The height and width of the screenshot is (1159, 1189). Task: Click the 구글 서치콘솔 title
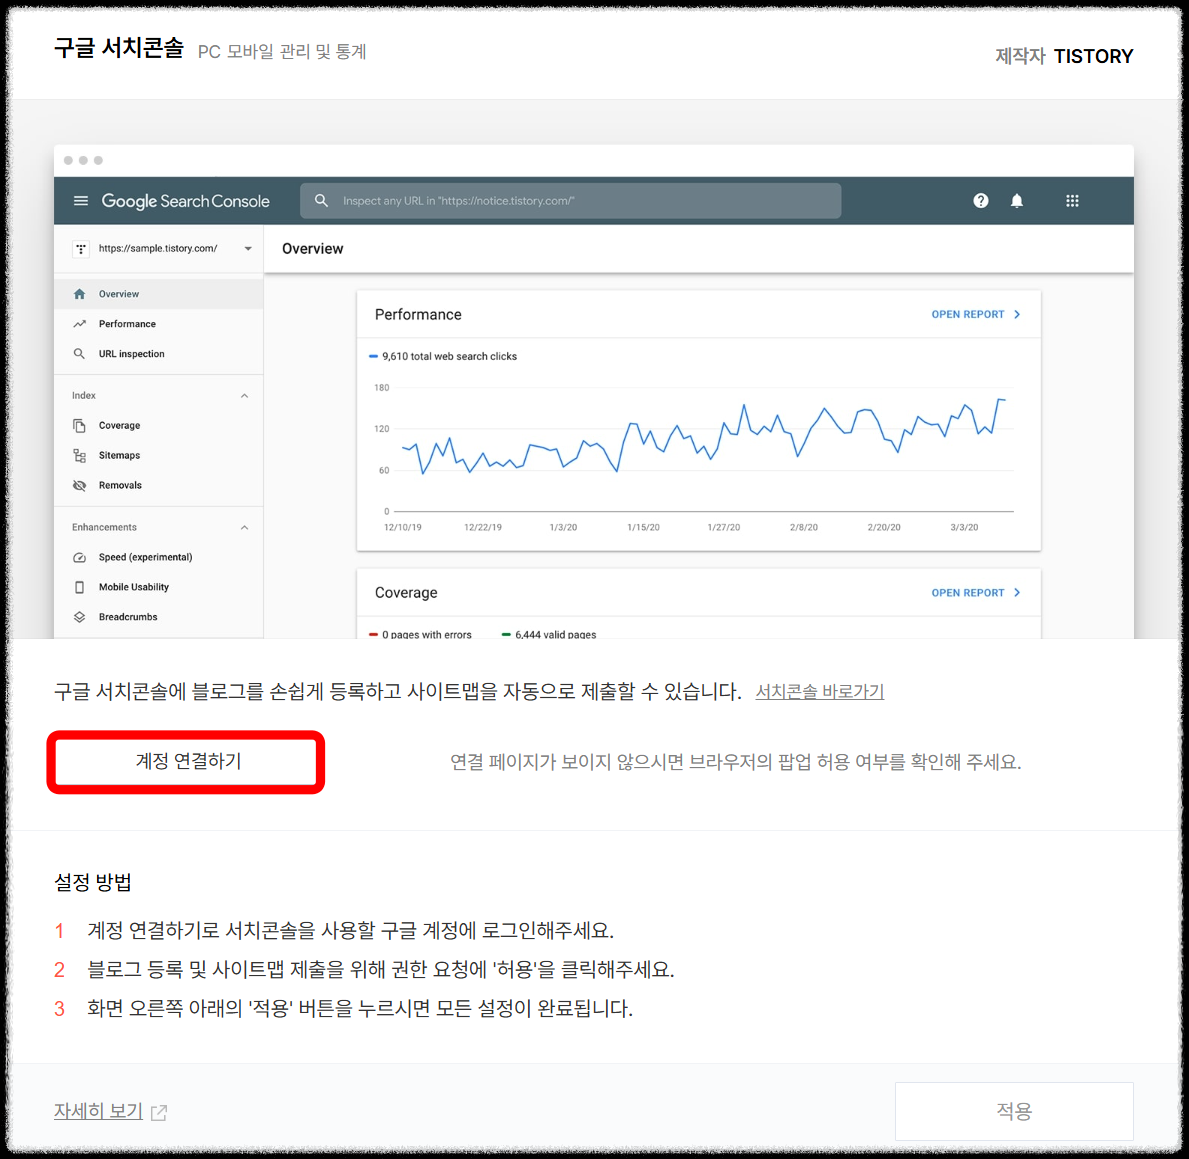click(119, 48)
